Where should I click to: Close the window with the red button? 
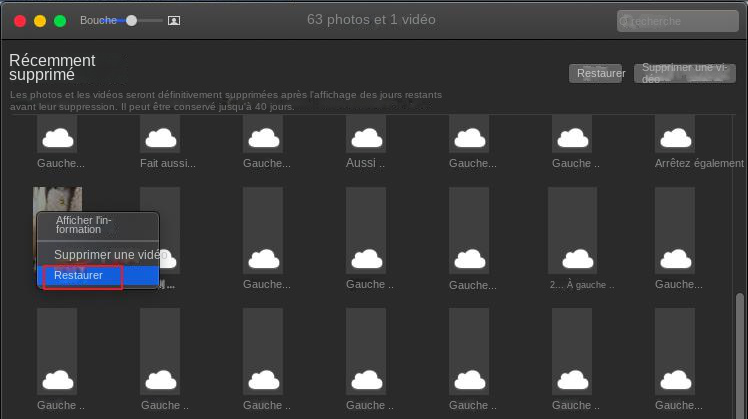(x=20, y=21)
